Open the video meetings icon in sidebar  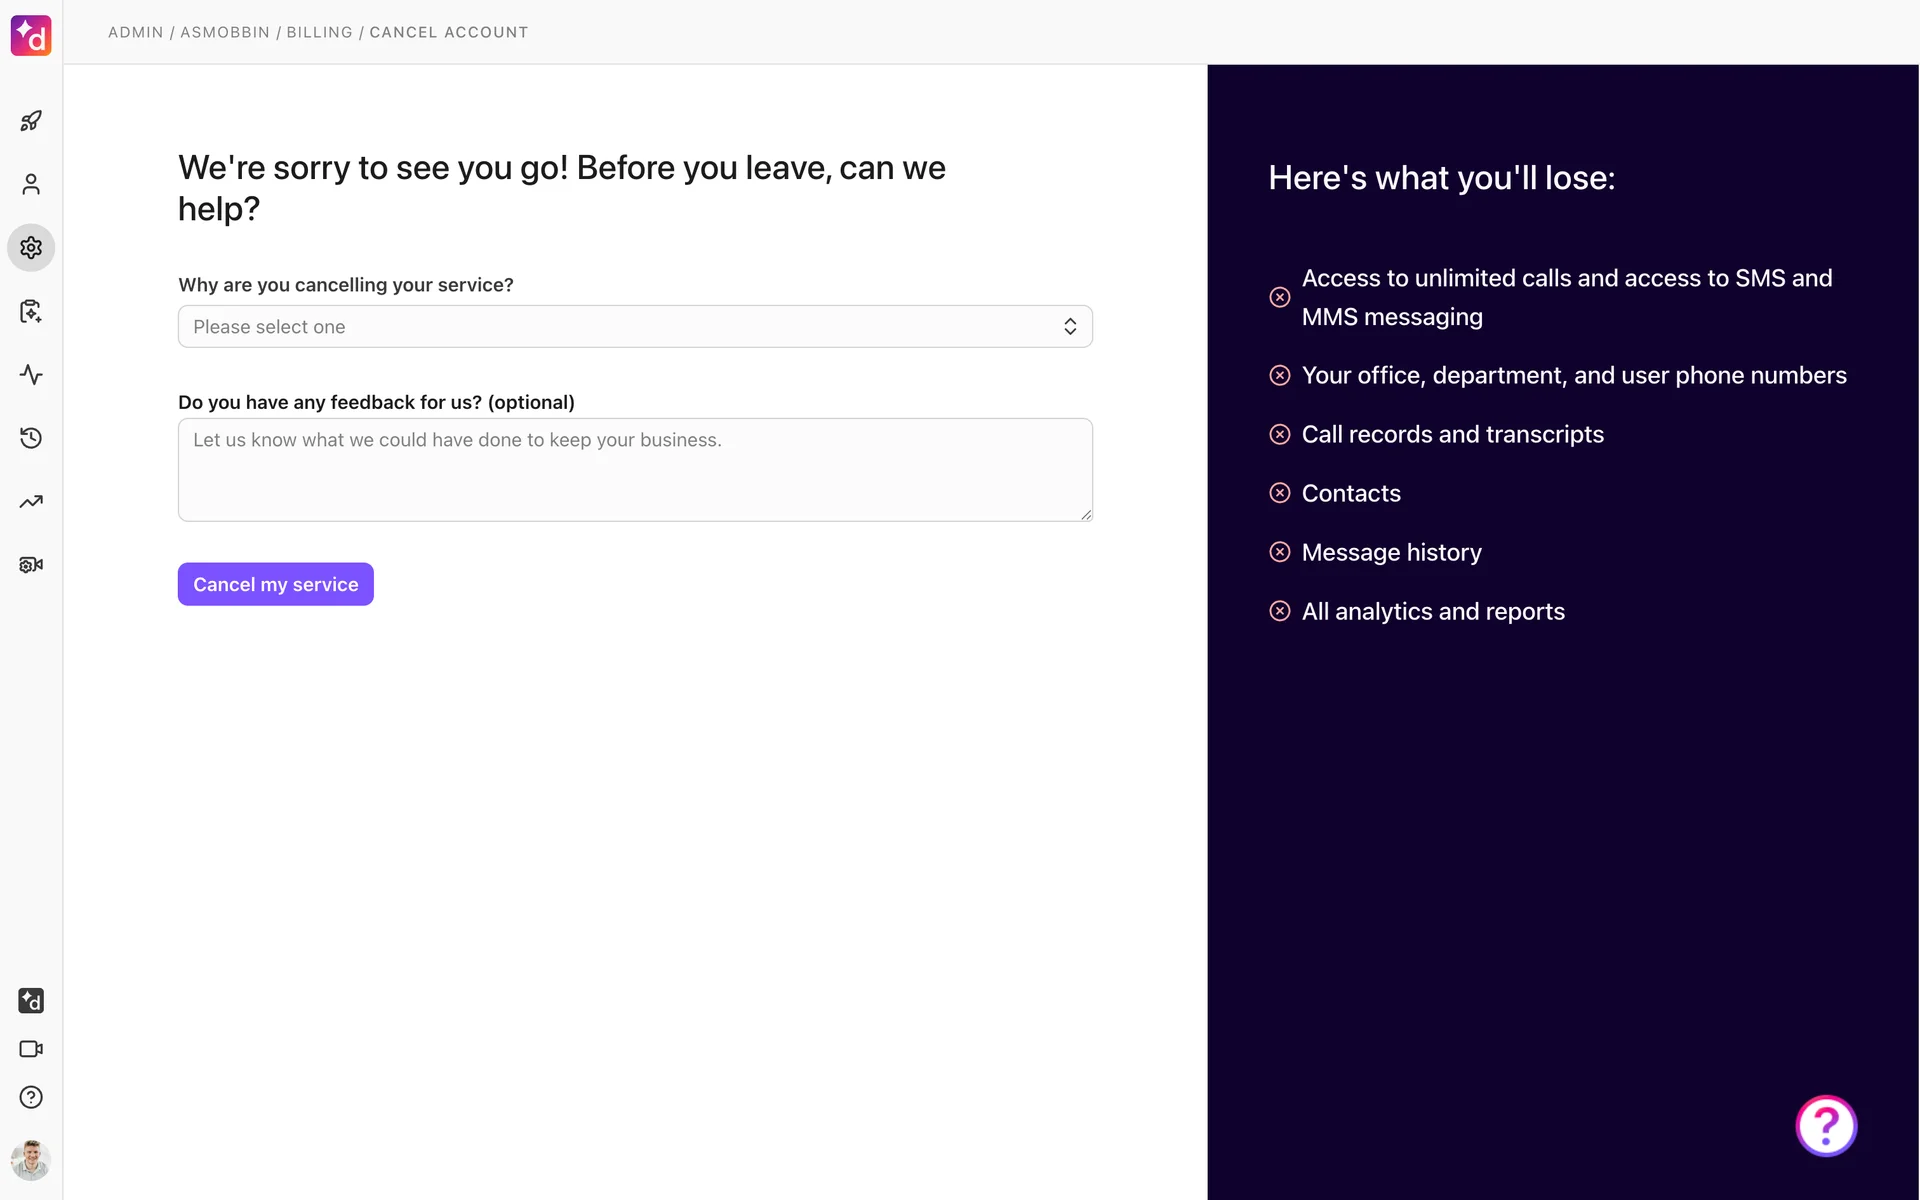point(31,1049)
